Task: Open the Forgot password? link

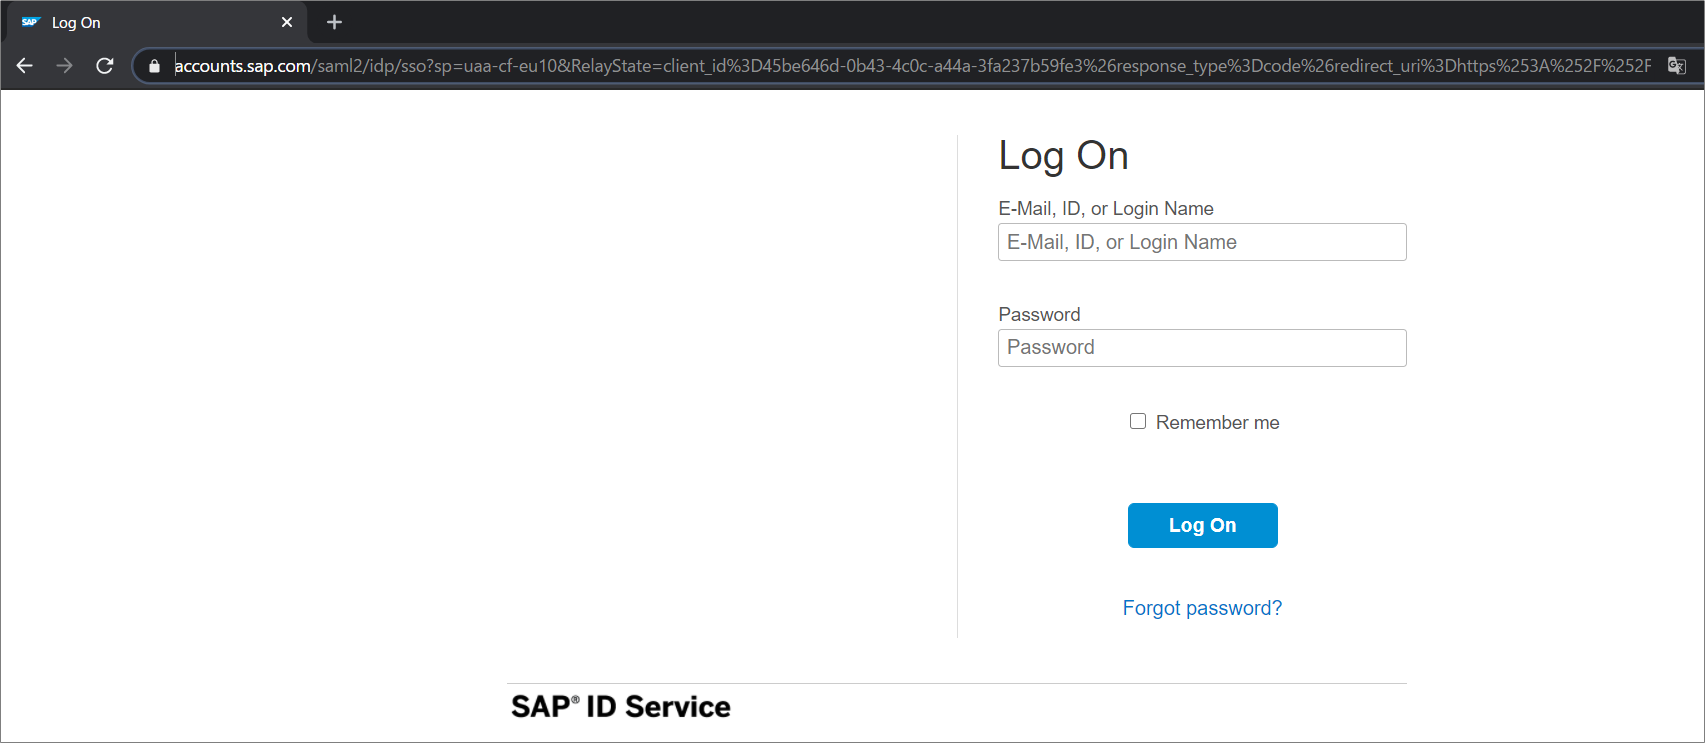Action: (1202, 608)
